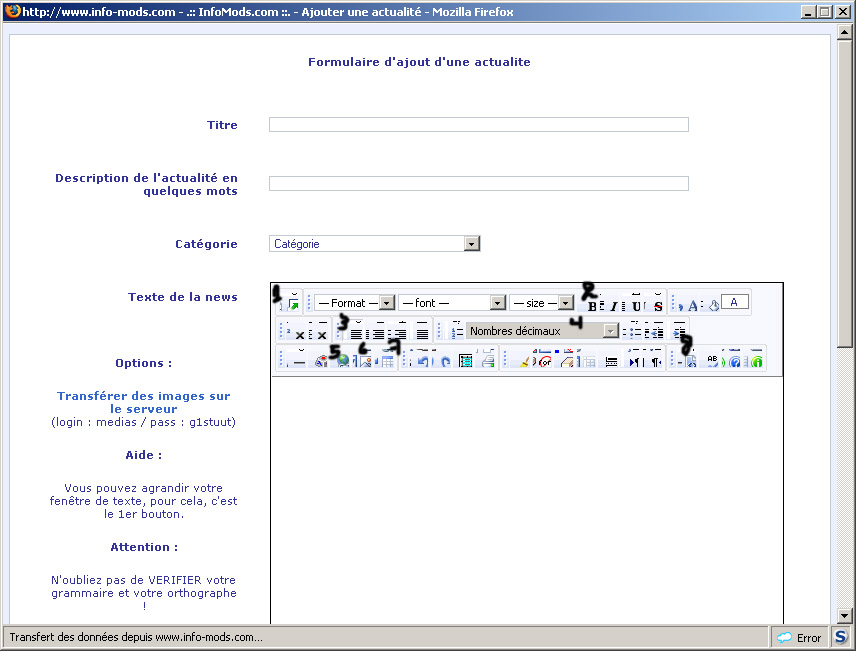
Task: Clean up code with the broom icon
Action: pyautogui.click(x=524, y=361)
